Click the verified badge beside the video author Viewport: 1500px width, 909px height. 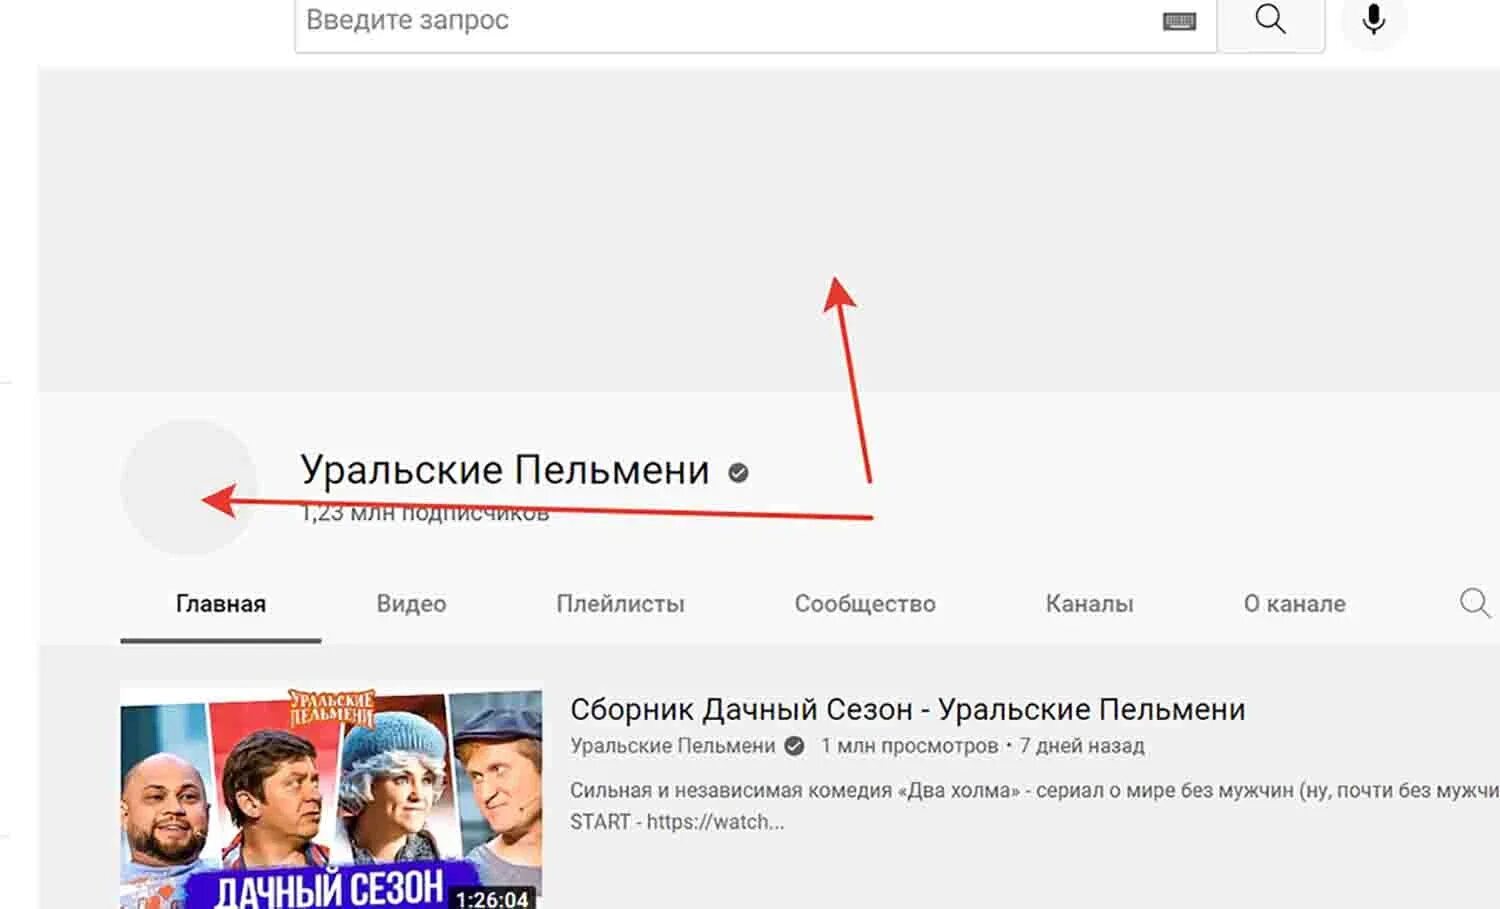tap(793, 745)
